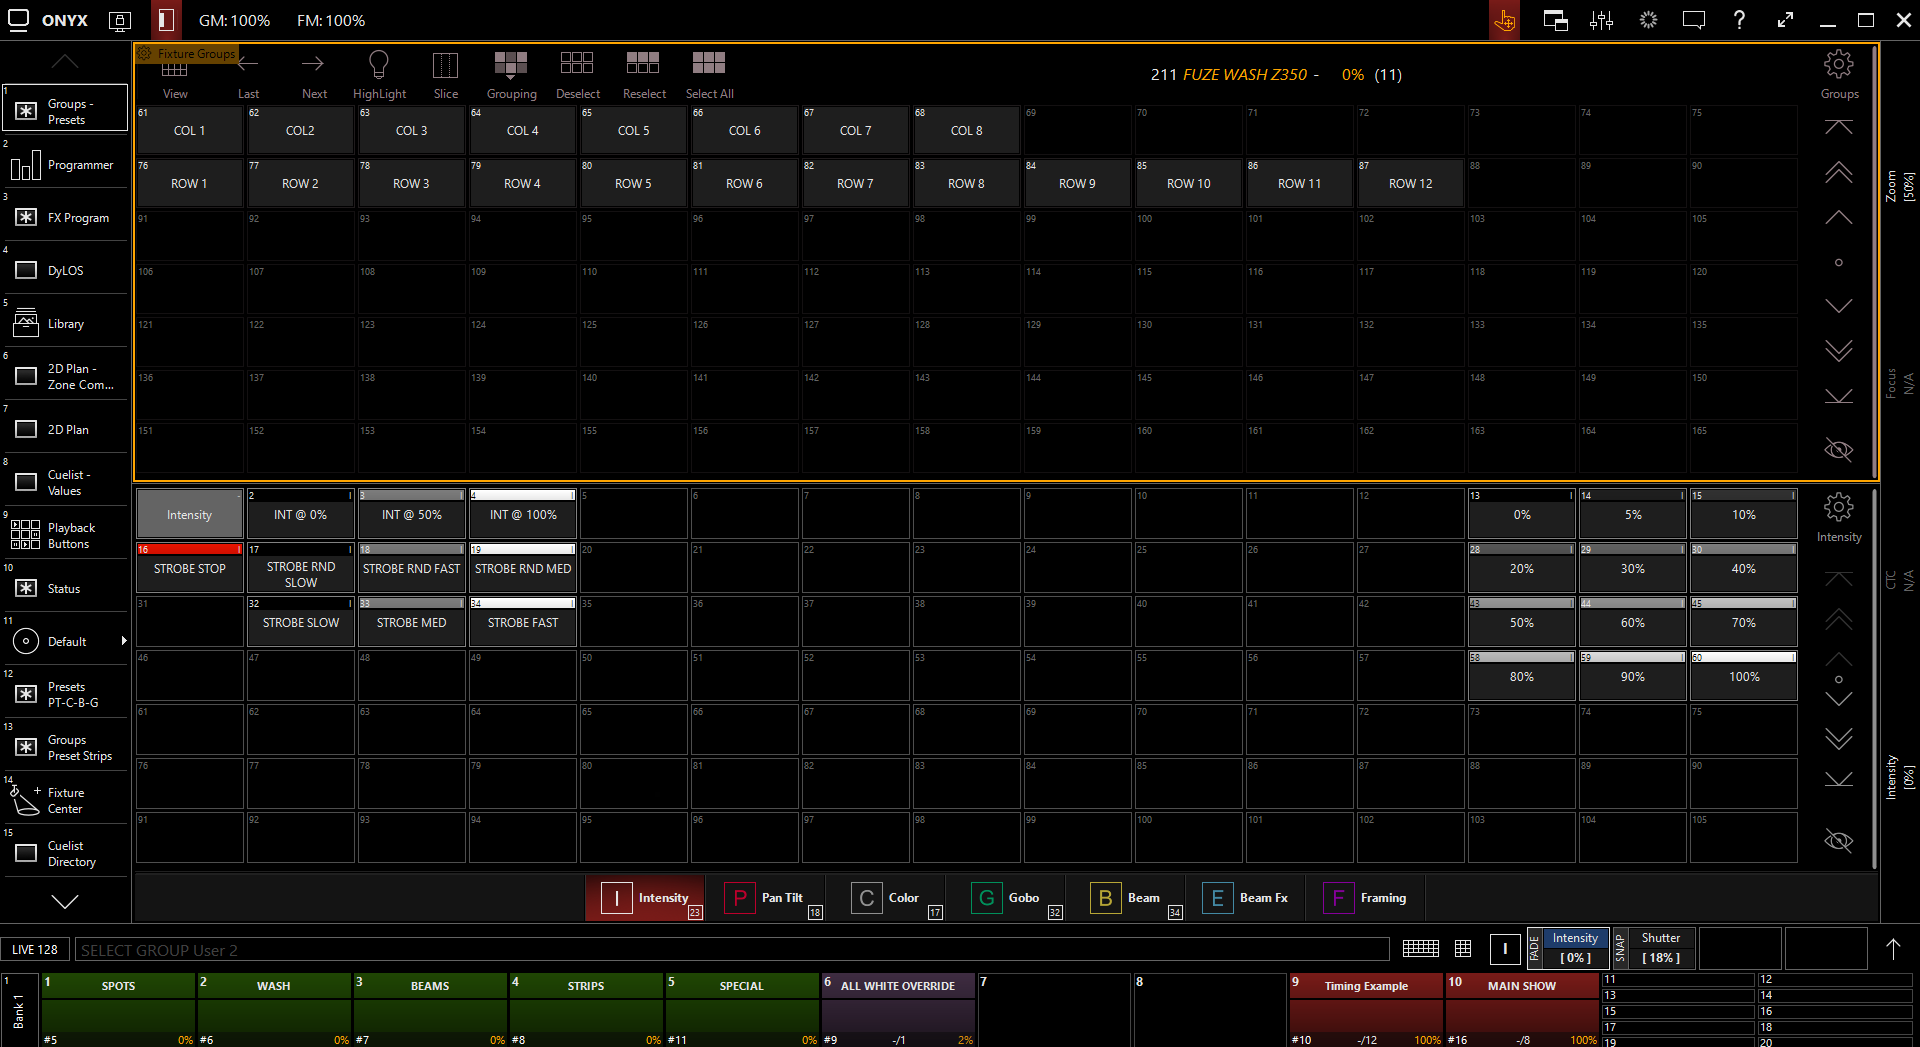
Task: Toggle hidden groups eye icon in Fixture Groups
Action: [1838, 450]
